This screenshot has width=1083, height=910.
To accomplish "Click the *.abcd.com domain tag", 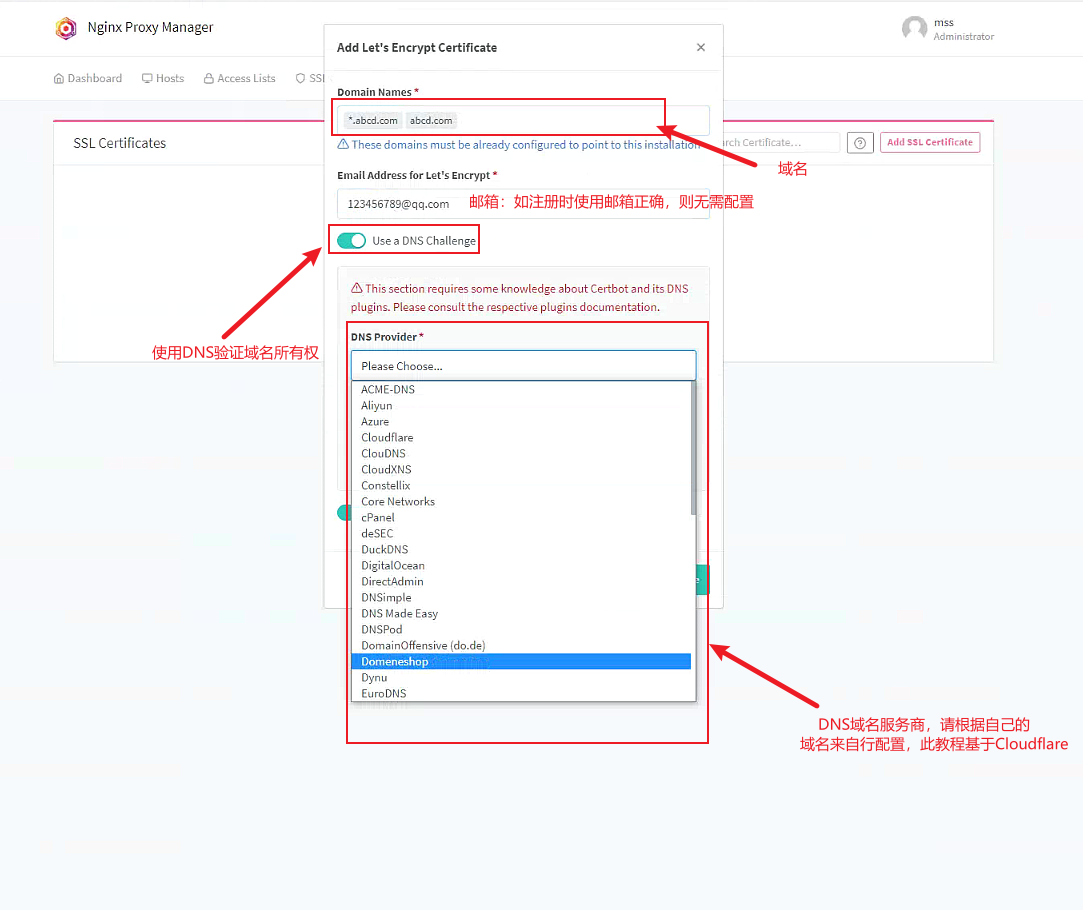I will (x=372, y=120).
